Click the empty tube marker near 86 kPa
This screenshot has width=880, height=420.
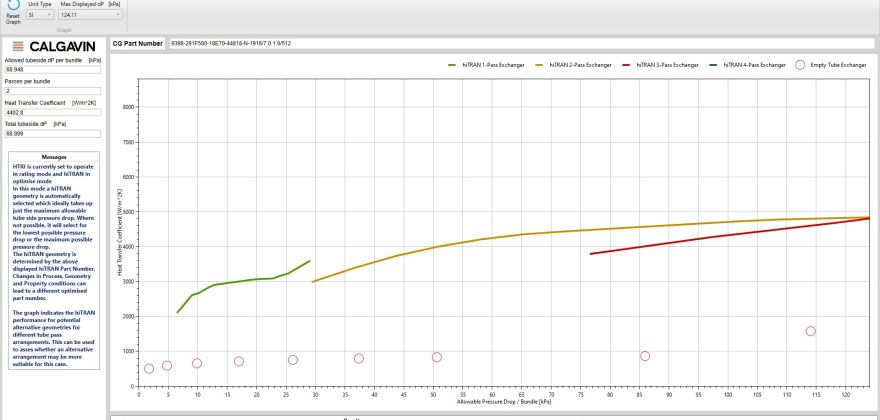click(645, 356)
